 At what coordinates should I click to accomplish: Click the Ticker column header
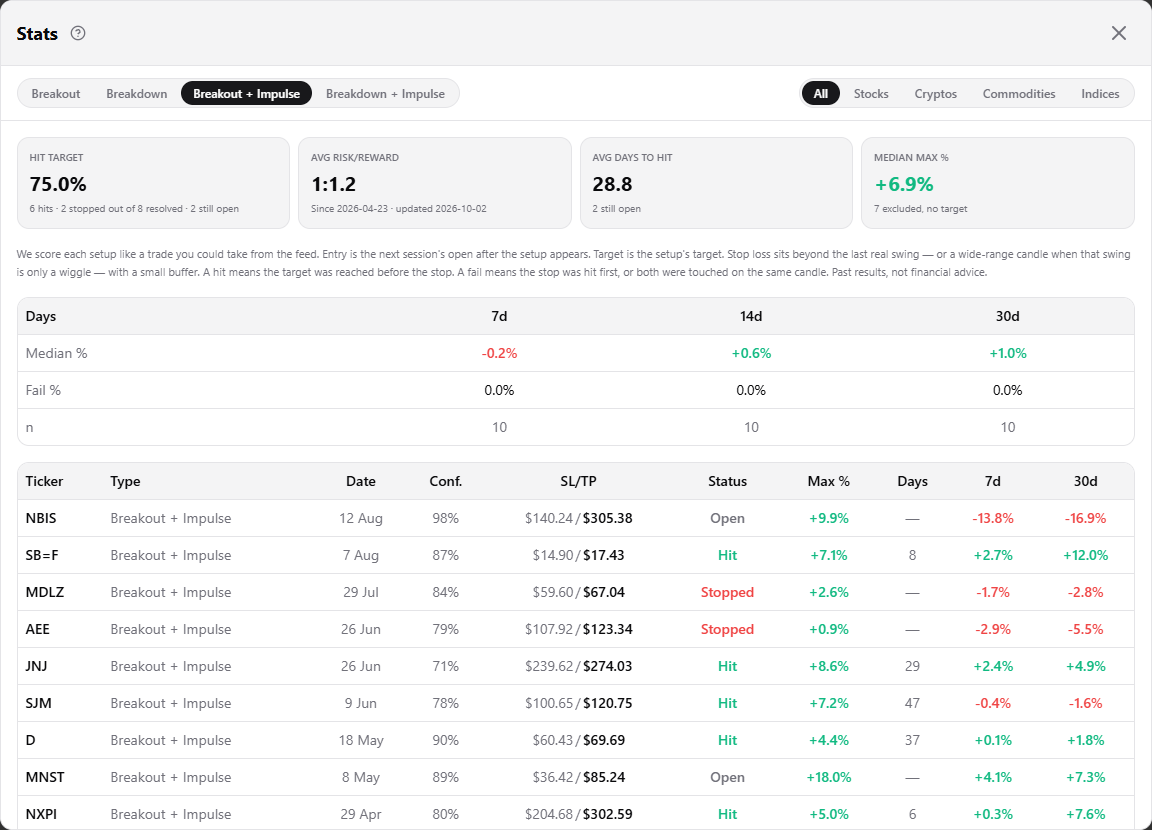coord(44,481)
